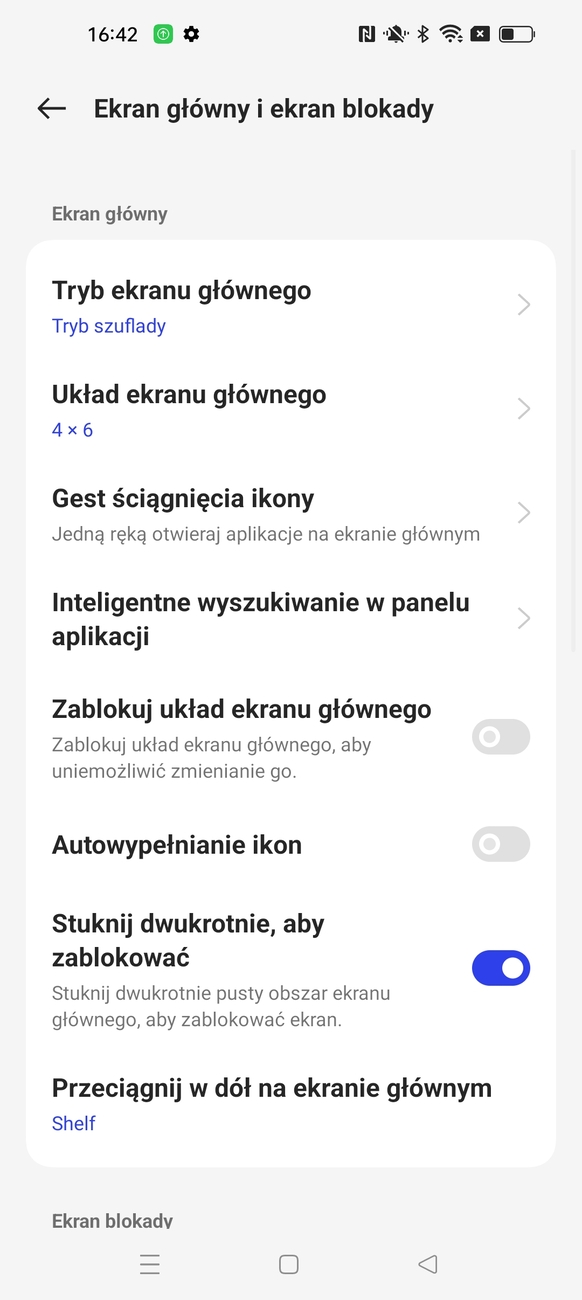Expand Gest ściągnięcia ikony chevron
This screenshot has width=582, height=1300.
coord(524,513)
